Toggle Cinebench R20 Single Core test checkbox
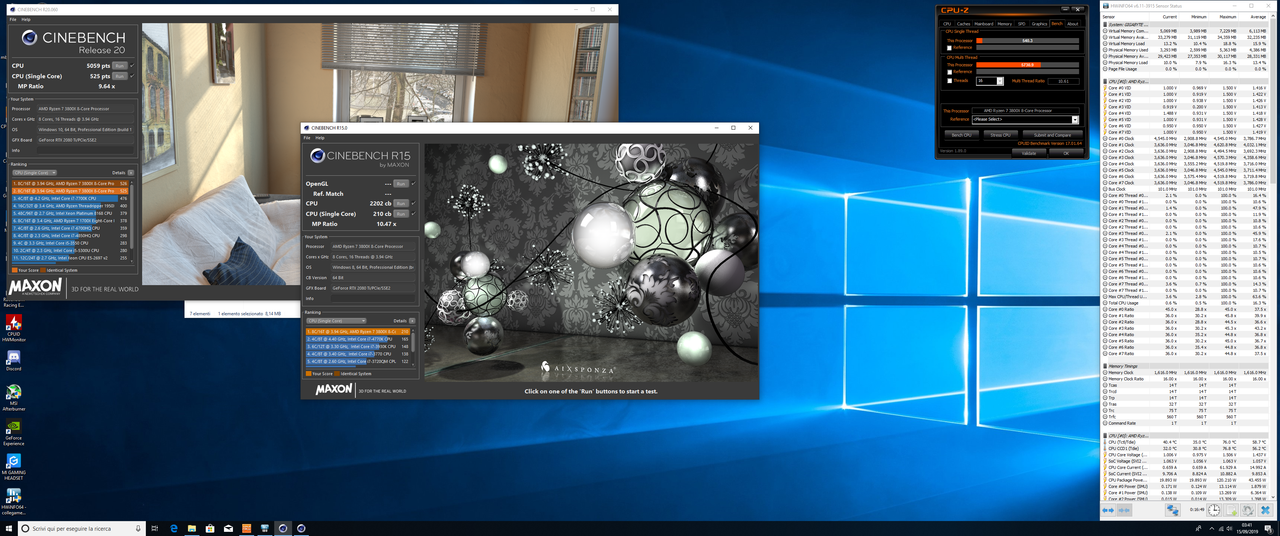 point(131,76)
